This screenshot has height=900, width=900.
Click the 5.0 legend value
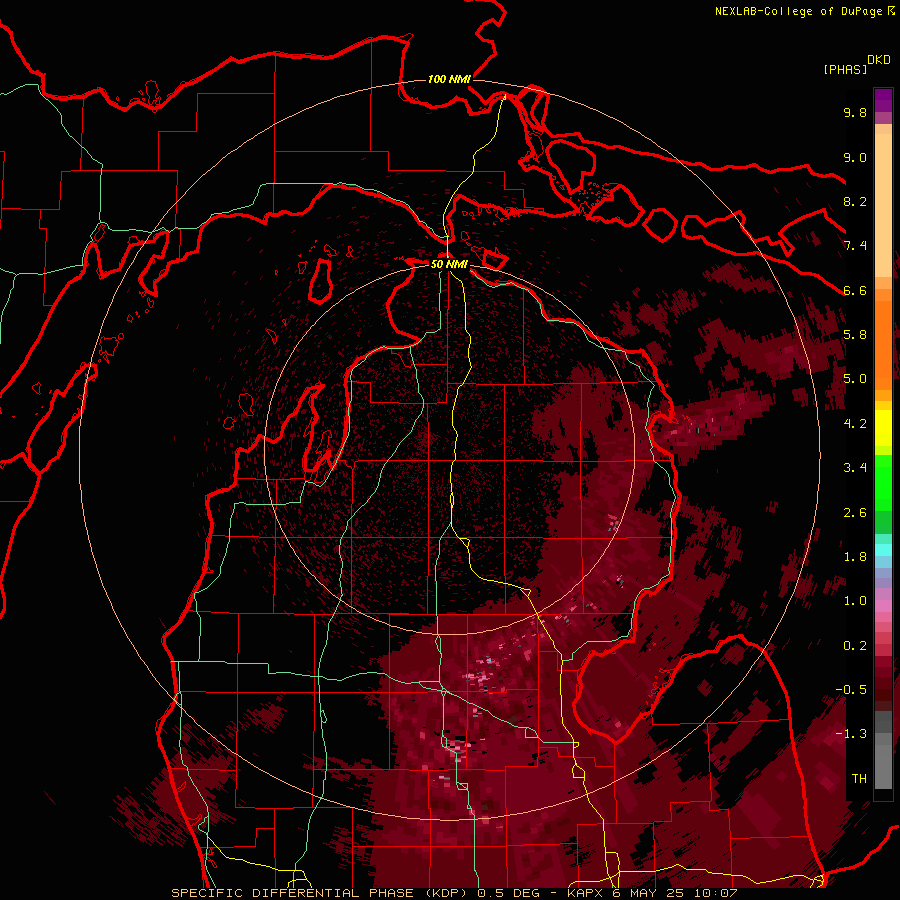(855, 379)
